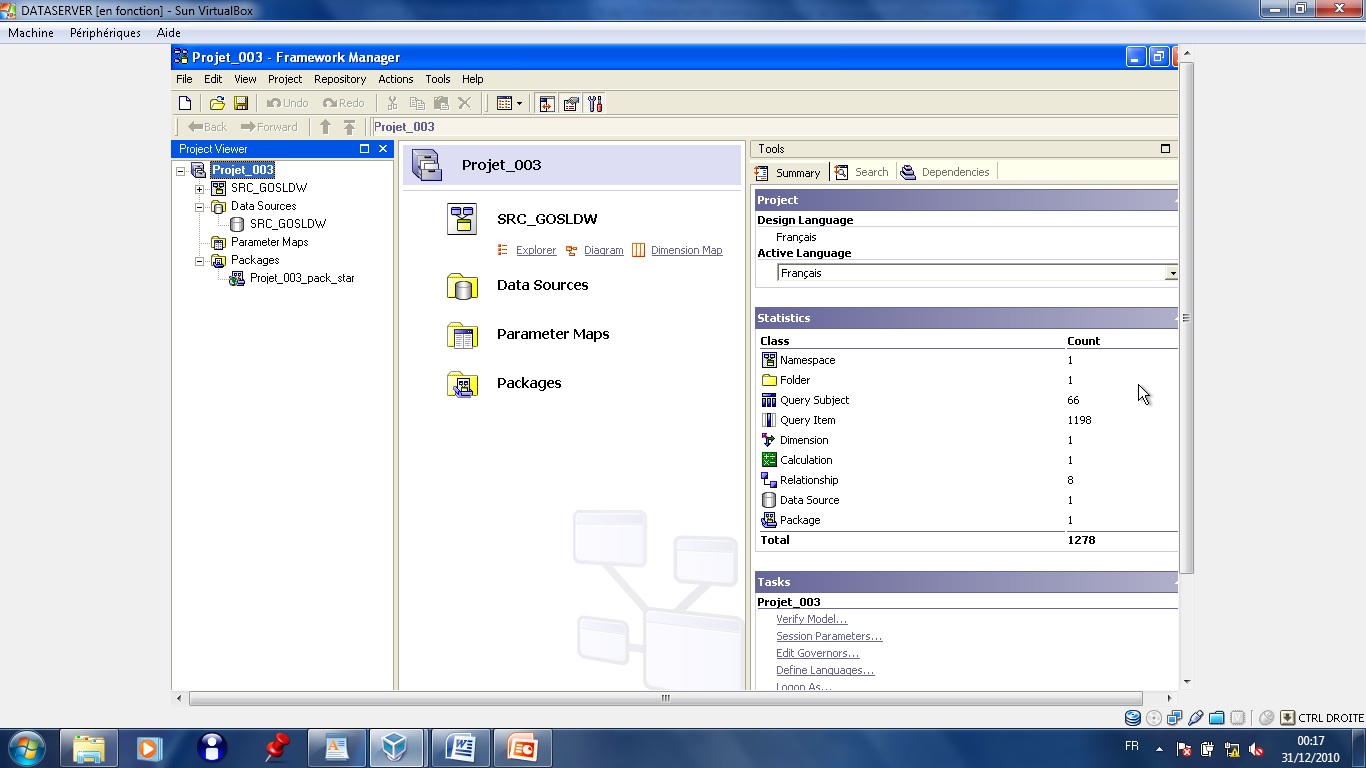The width and height of the screenshot is (1366, 768).
Task: Click the Query Subject count 66
Action: (1073, 400)
